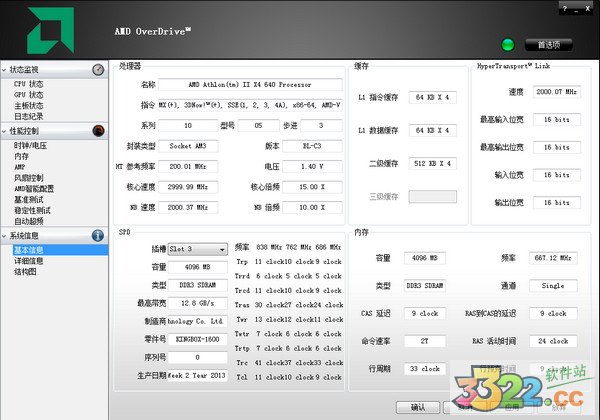Open 稳定性测试 in the sidebar
The image size is (600, 420).
32,210
